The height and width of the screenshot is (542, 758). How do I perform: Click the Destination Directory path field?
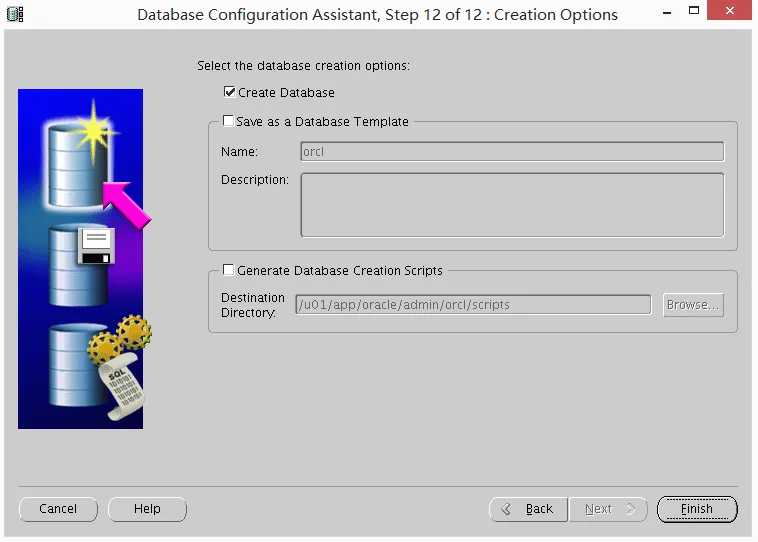473,305
